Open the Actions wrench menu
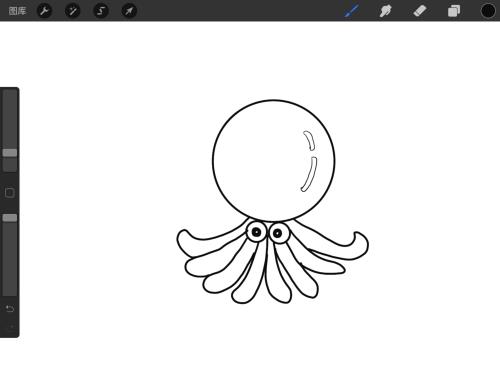This screenshot has height=365, width=500. coord(44,11)
